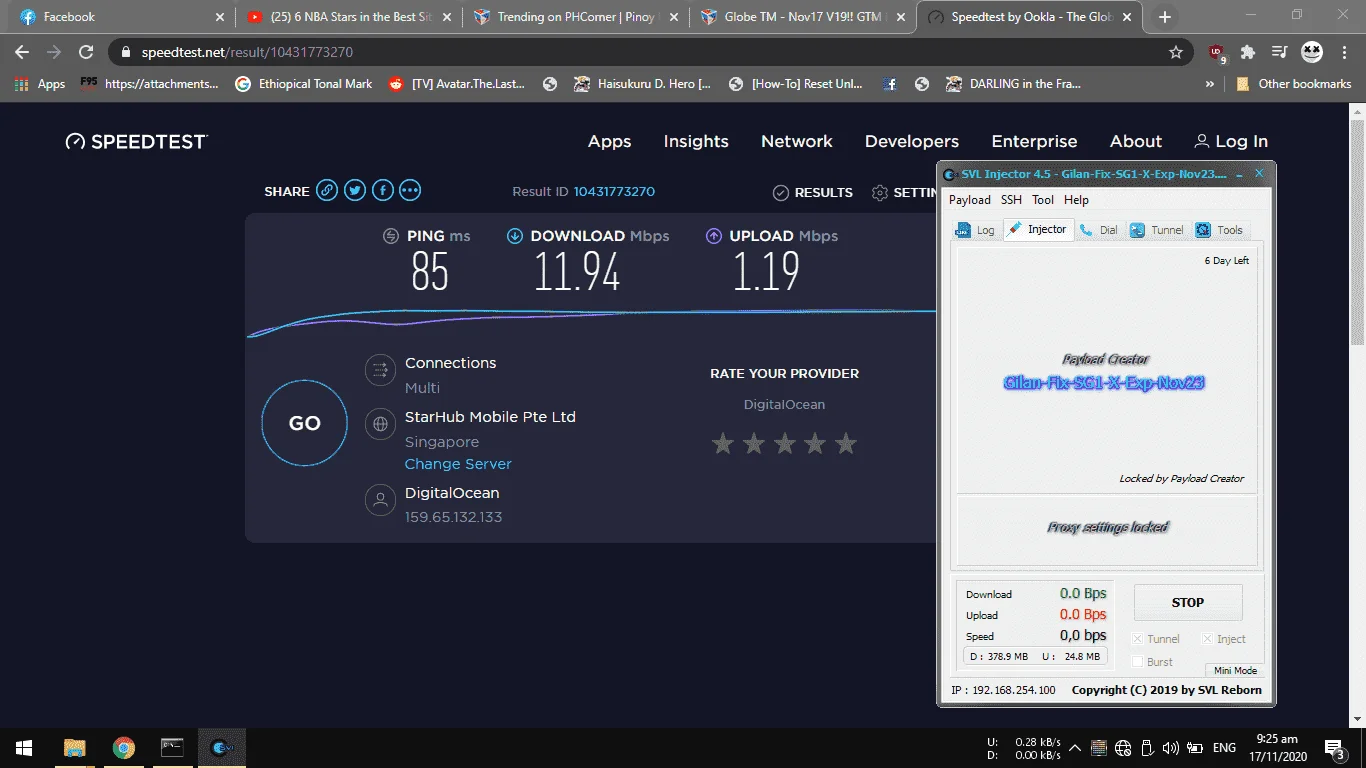Click the Change Server link
The width and height of the screenshot is (1366, 768).
click(x=458, y=464)
